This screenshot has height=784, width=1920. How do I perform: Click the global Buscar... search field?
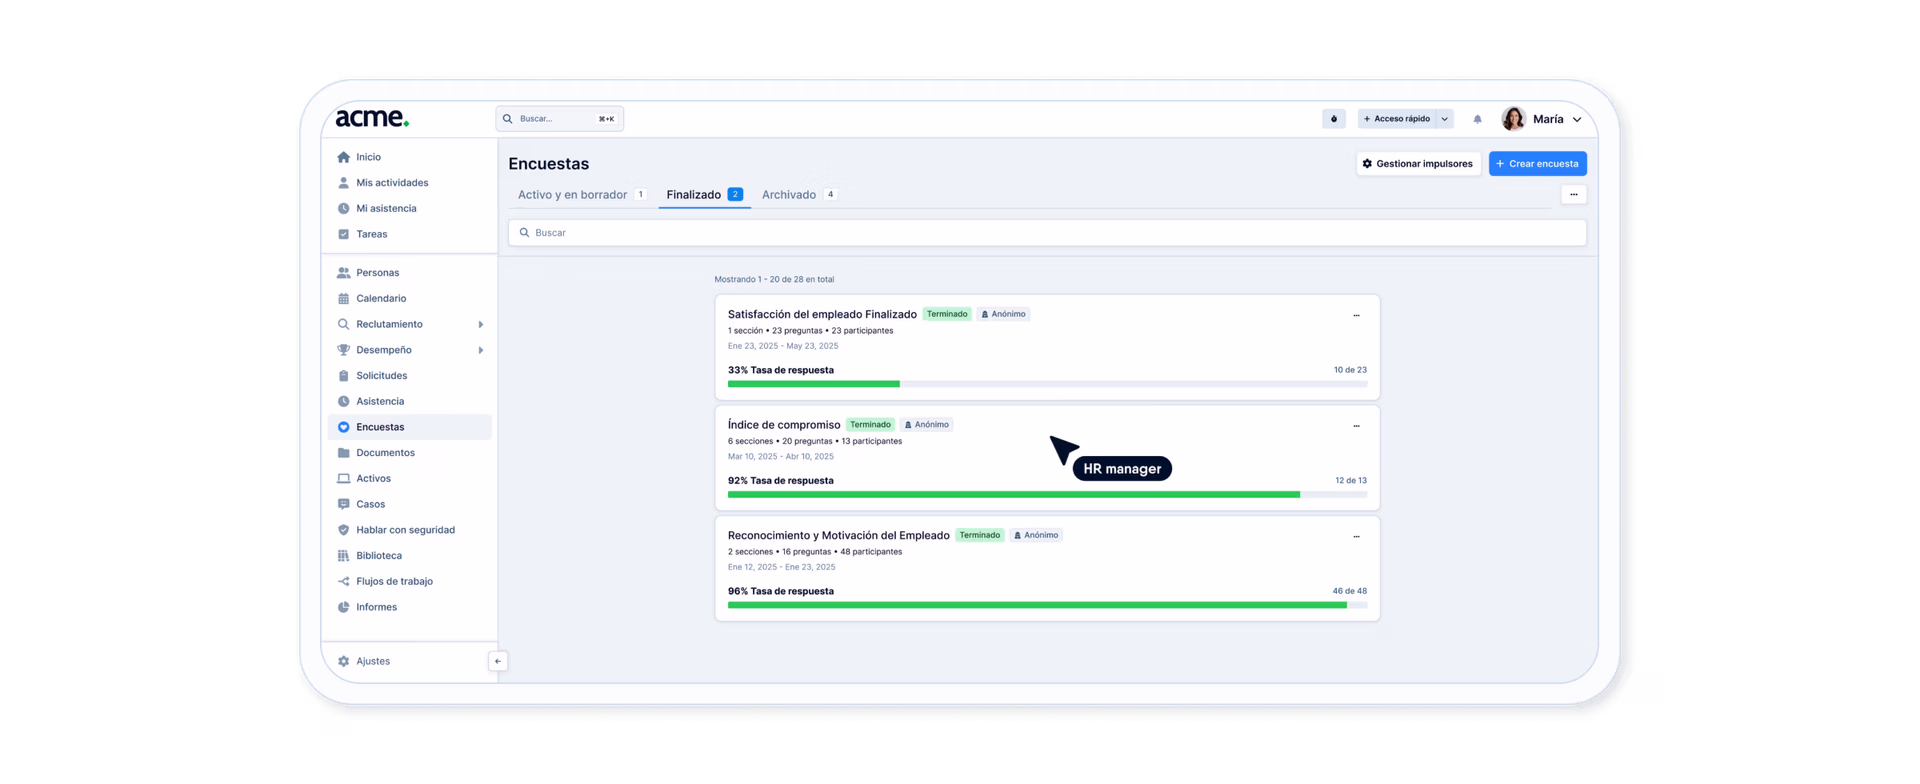coord(559,119)
